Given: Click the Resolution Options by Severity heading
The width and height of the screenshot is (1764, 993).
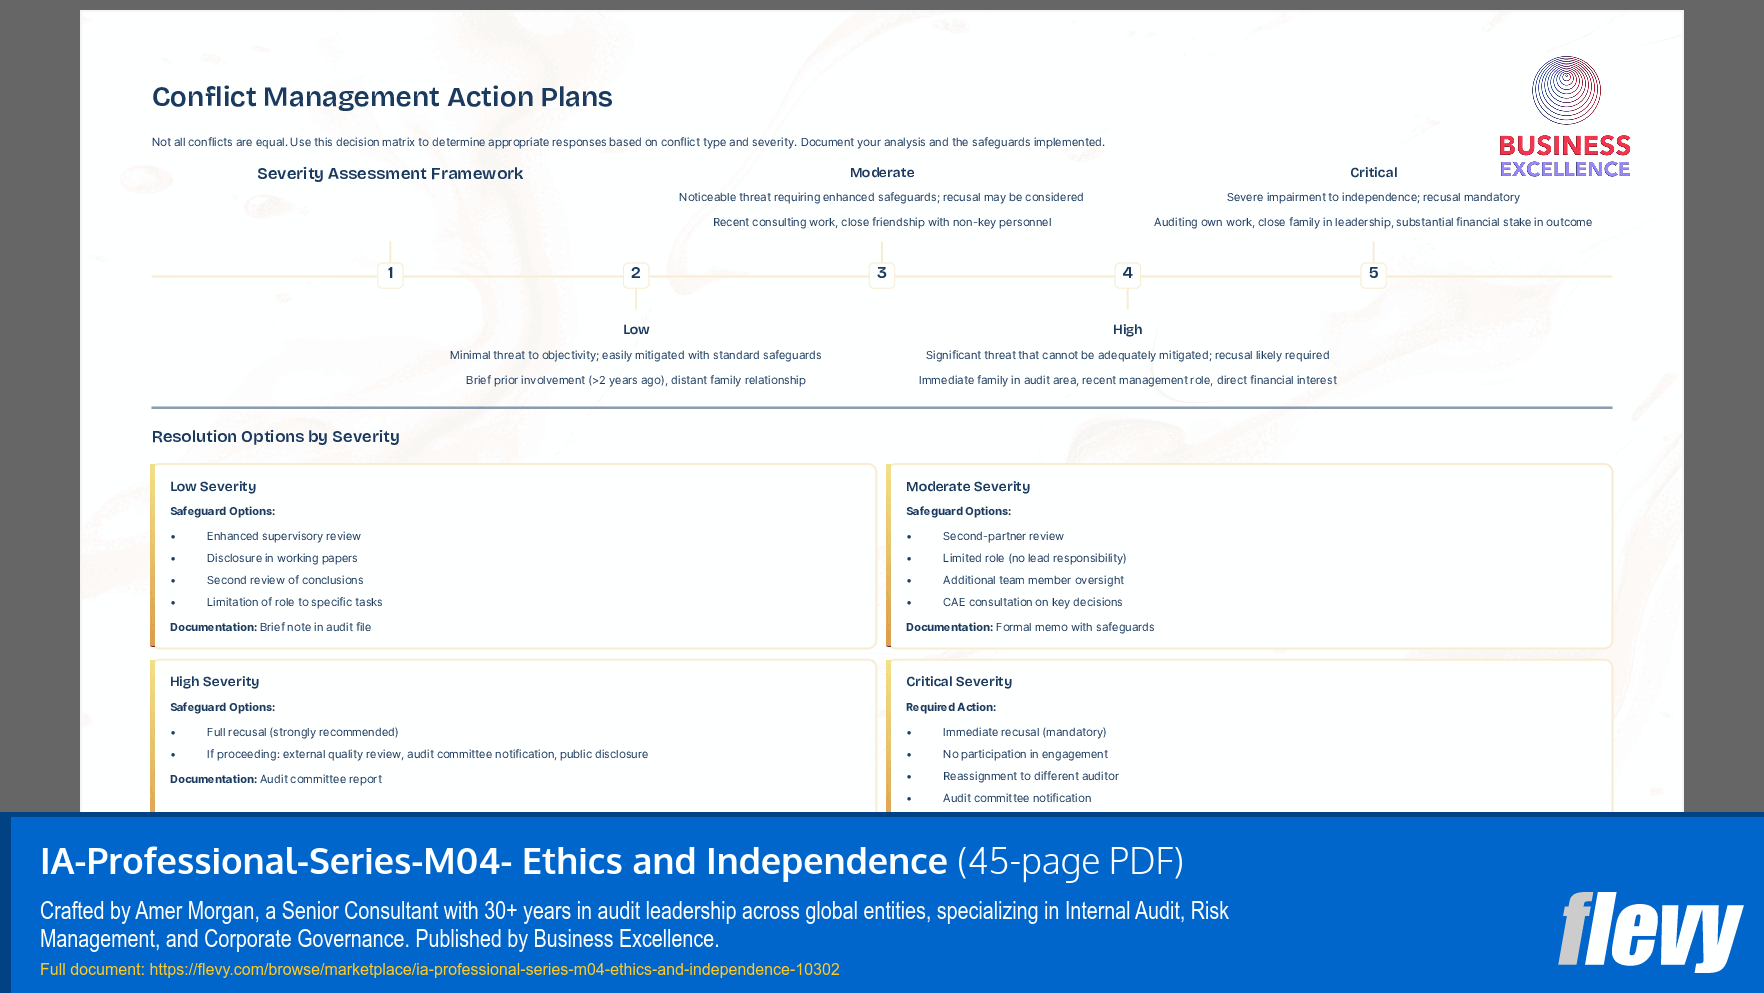Looking at the screenshot, I should [x=275, y=436].
